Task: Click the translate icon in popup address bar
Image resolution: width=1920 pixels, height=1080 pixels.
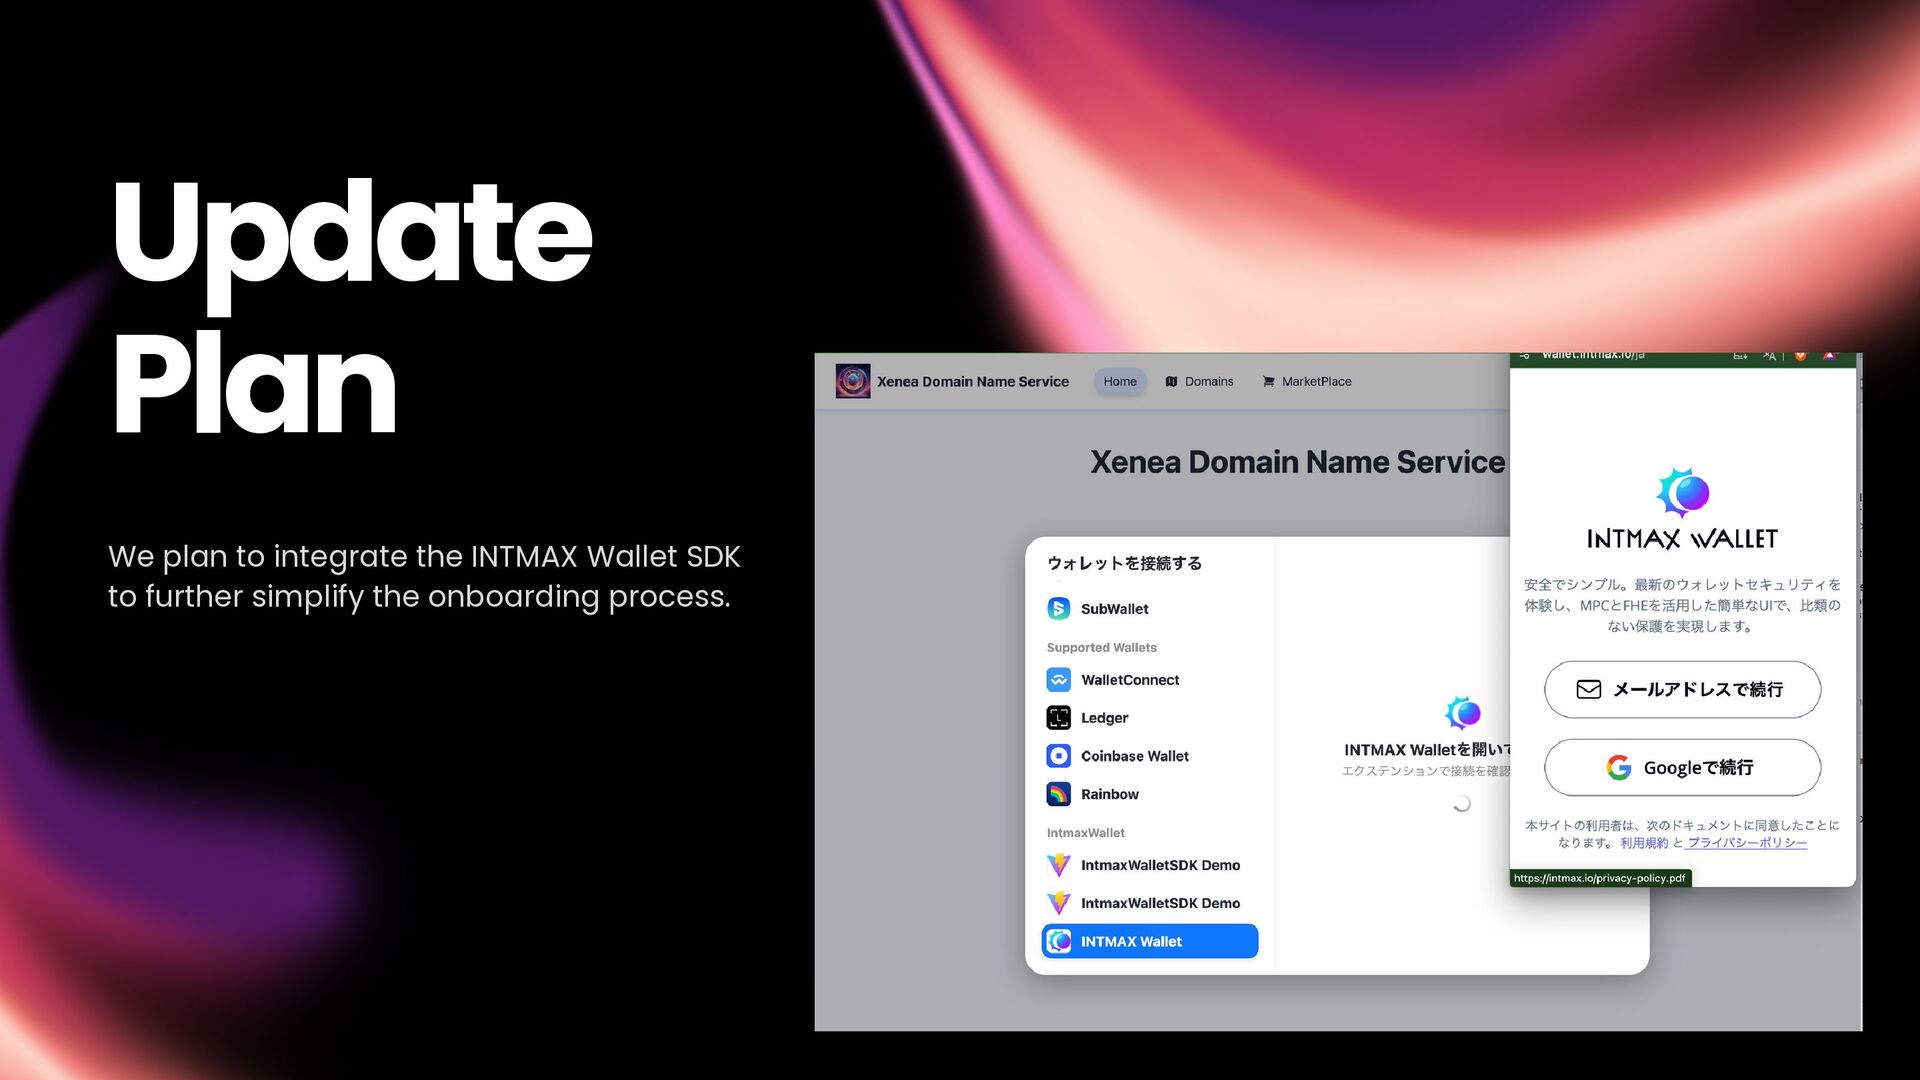Action: 1769,356
